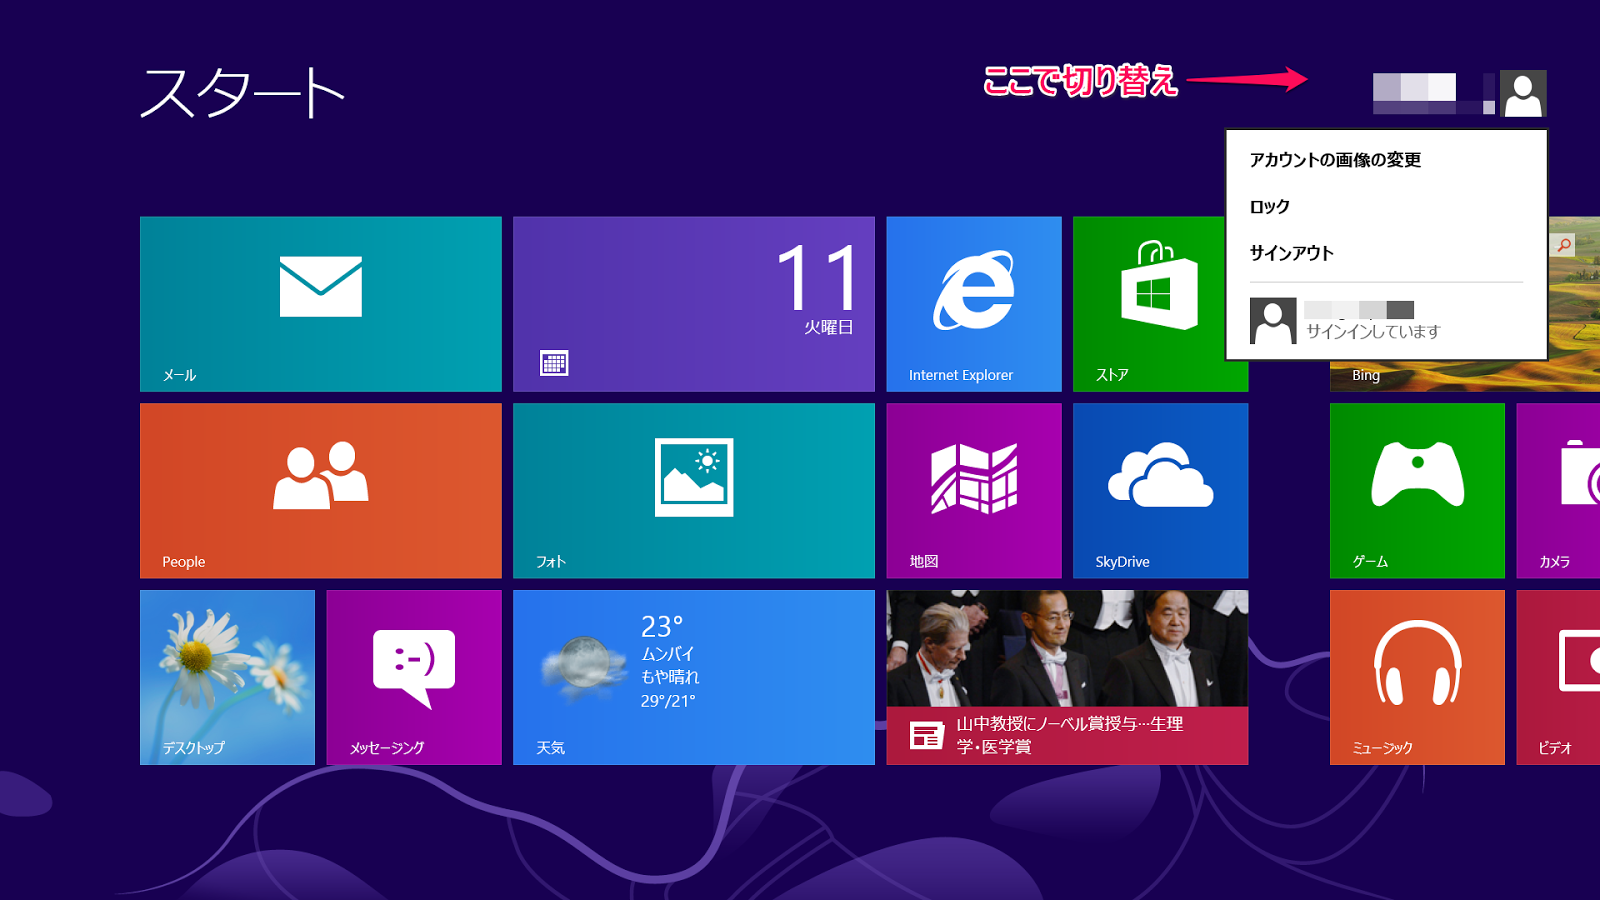Open the デスクトップ desktop tile
Screen dimensions: 1600x900
(227, 677)
